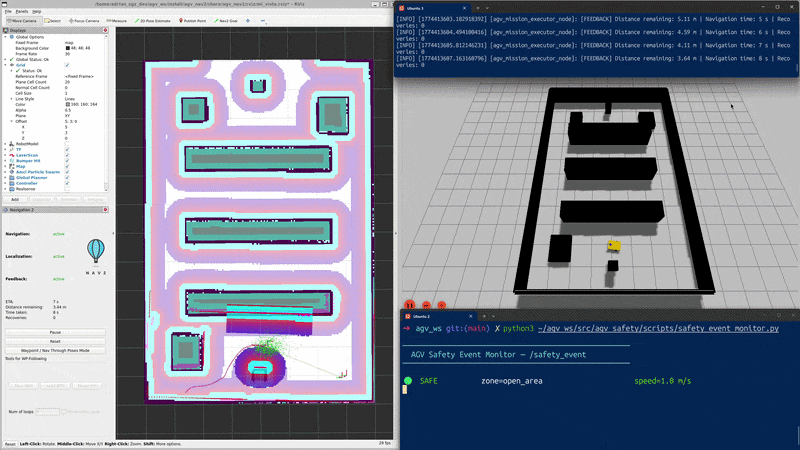Image resolution: width=800 pixels, height=450 pixels.
Task: Click the Global Options gear icon
Action: click(12, 37)
